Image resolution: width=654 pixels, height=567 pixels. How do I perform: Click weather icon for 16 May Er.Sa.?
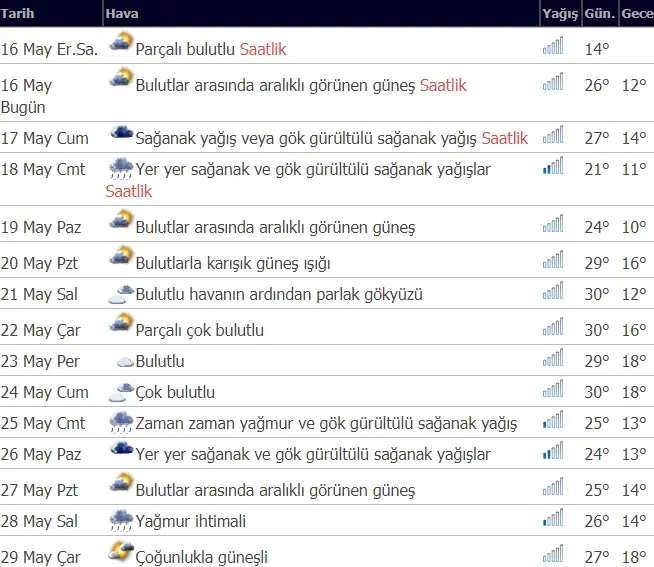[121, 42]
